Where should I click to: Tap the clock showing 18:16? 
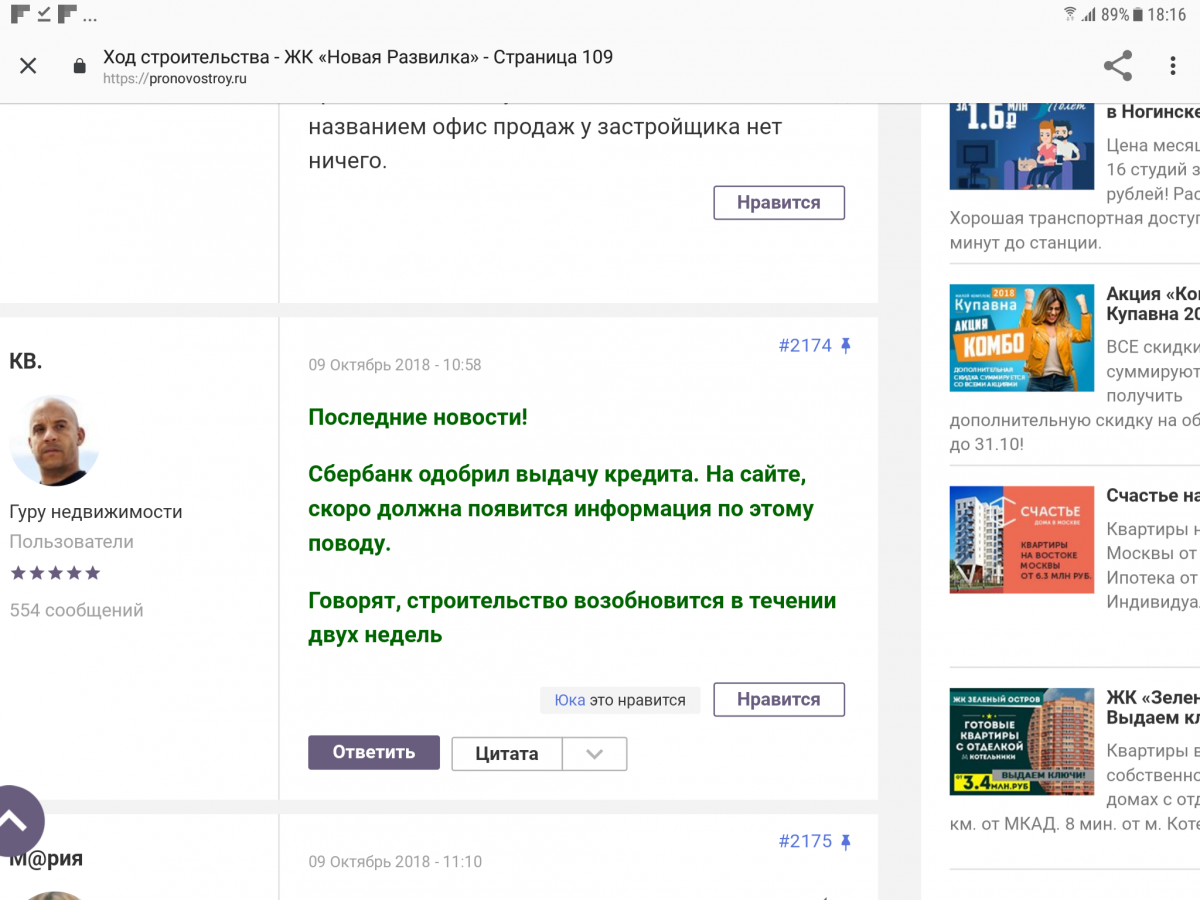[x=1167, y=15]
